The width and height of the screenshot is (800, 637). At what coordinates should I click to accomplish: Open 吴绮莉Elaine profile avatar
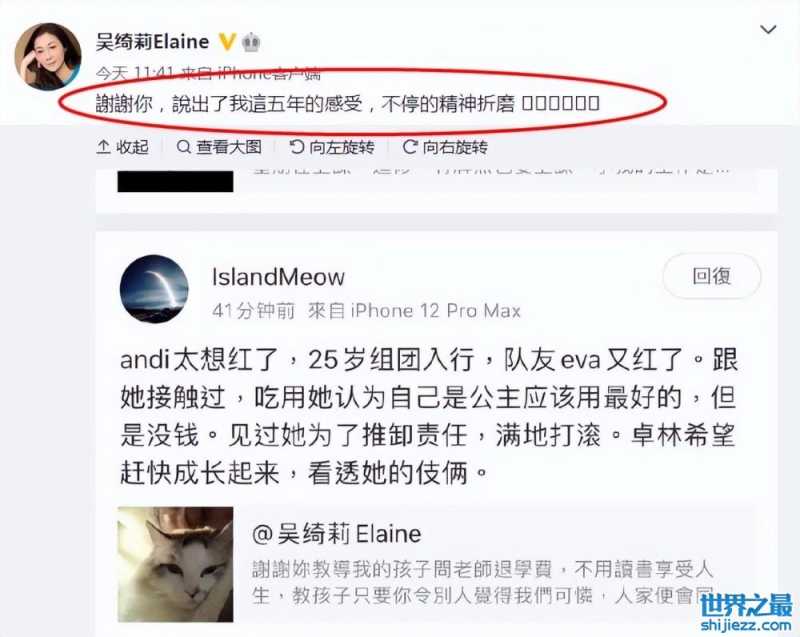click(47, 56)
